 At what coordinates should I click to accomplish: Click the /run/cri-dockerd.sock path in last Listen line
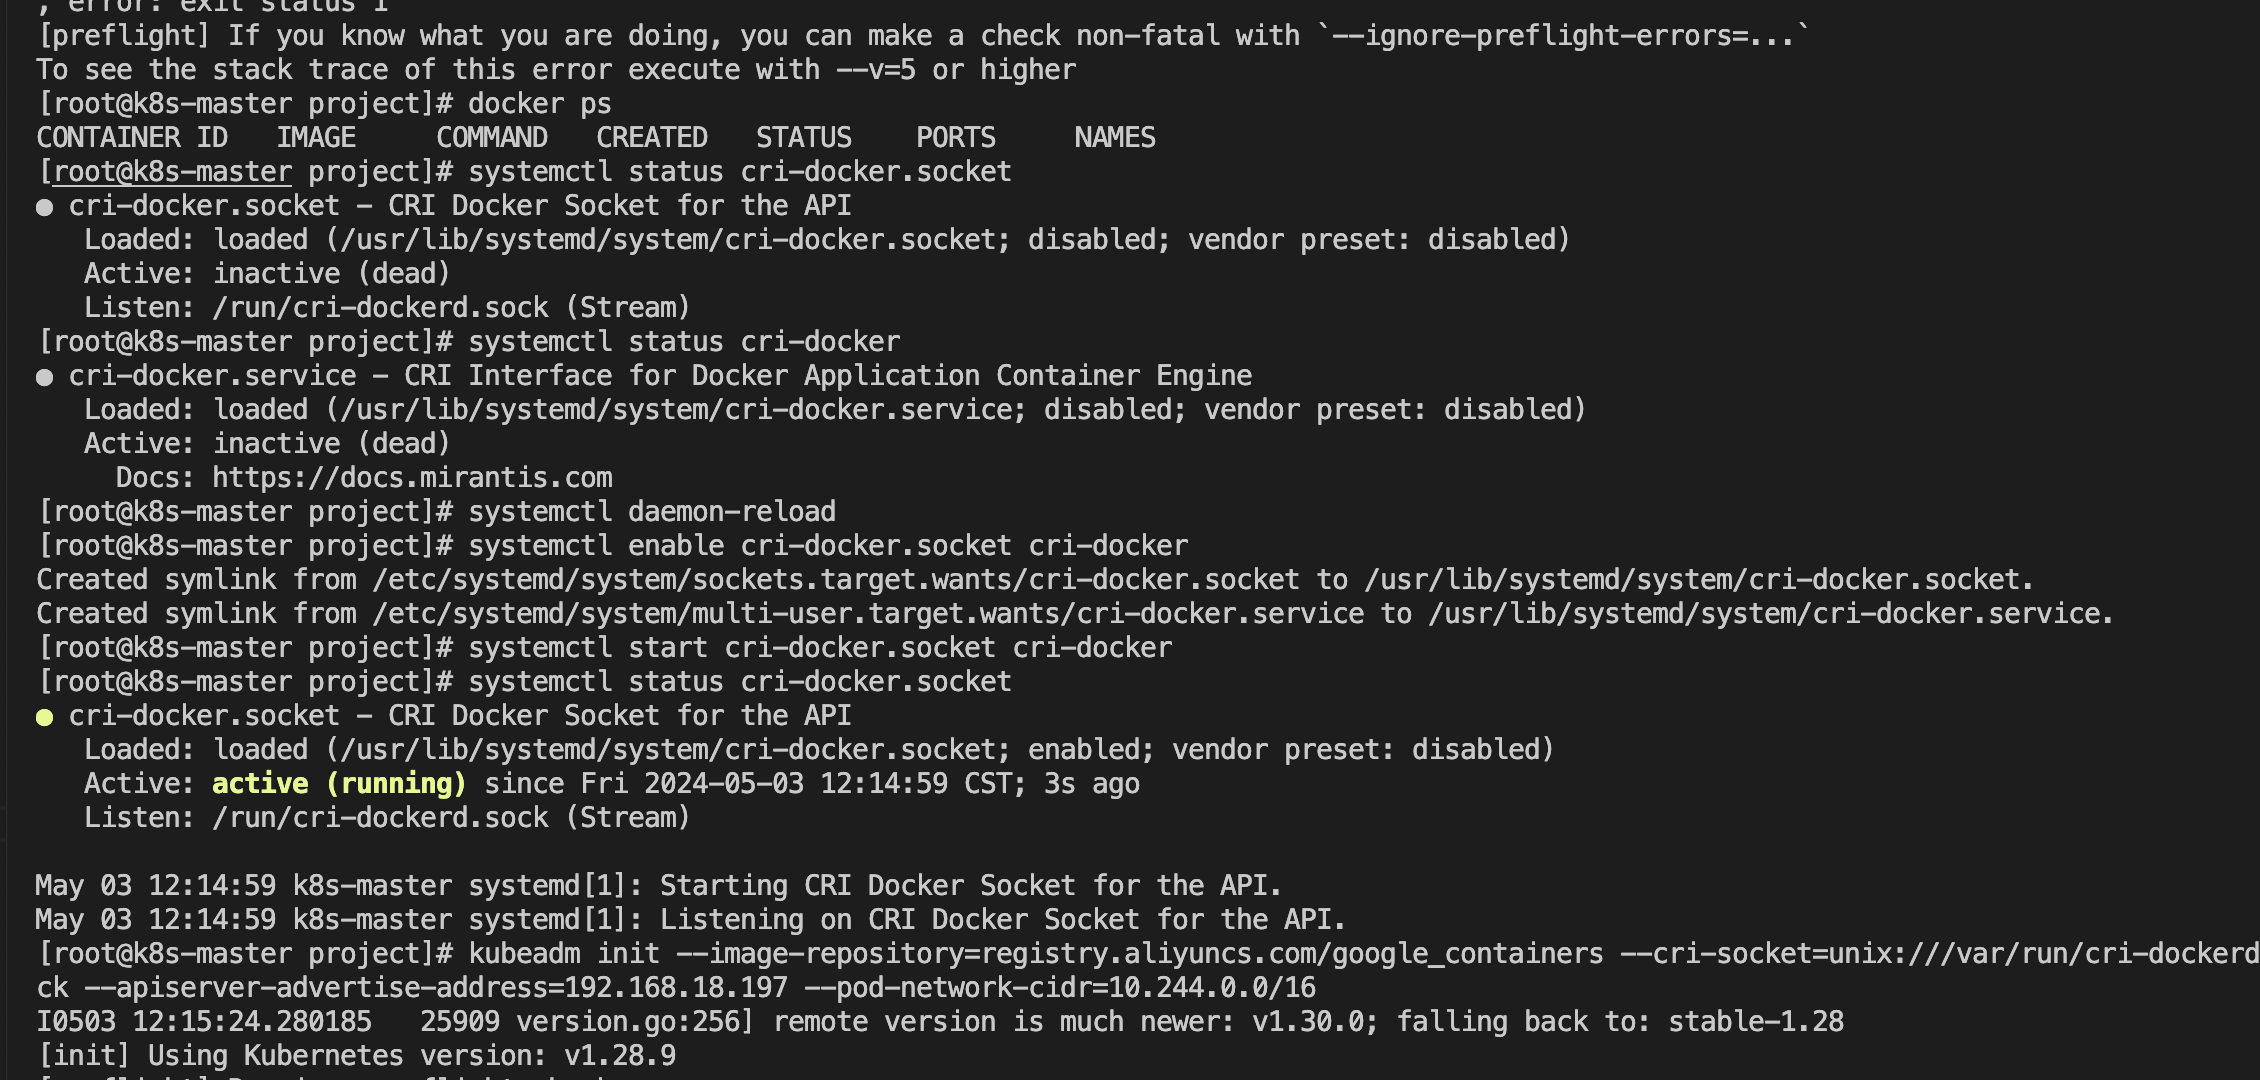click(x=380, y=817)
